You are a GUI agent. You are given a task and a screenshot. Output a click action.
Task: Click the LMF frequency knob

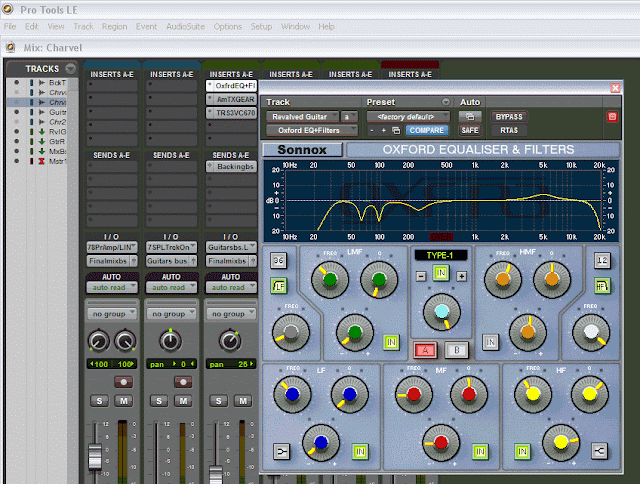tap(330, 280)
